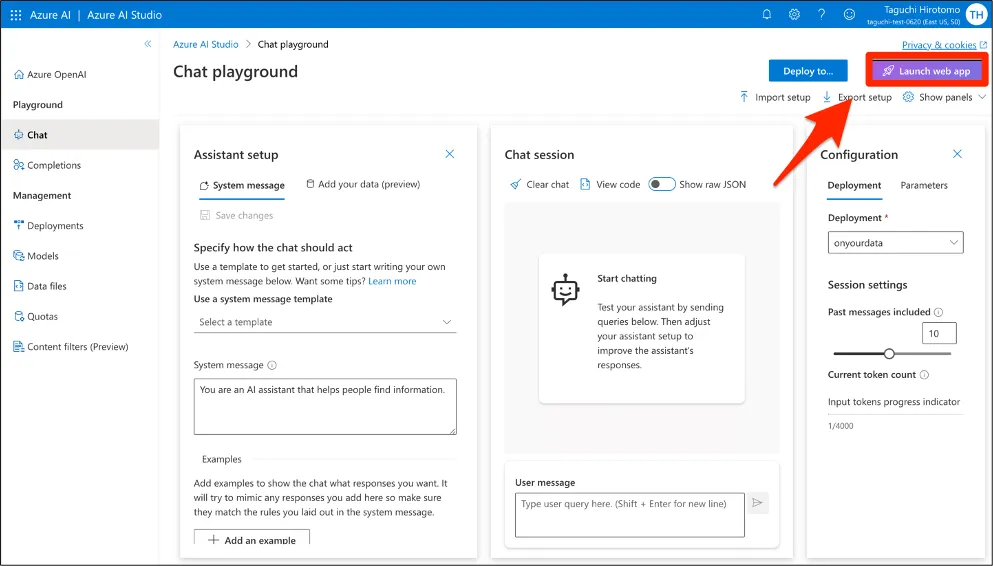Viewport: 993px width, 566px height.
Task: Switch to the Parameters tab
Action: [x=924, y=185]
